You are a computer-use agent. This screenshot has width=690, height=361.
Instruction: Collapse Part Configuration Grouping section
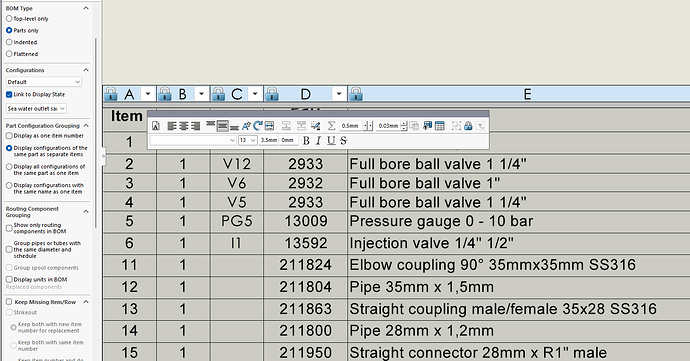point(86,125)
